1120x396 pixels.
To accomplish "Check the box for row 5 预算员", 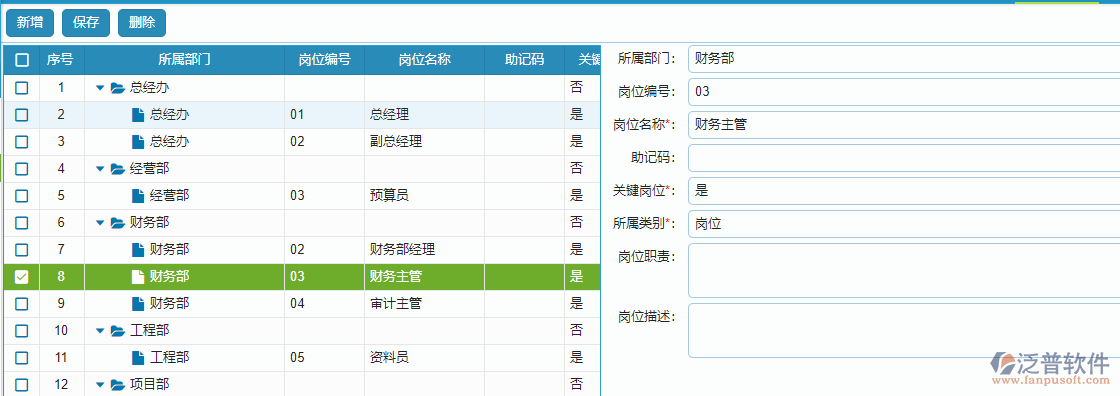I will pos(22,195).
